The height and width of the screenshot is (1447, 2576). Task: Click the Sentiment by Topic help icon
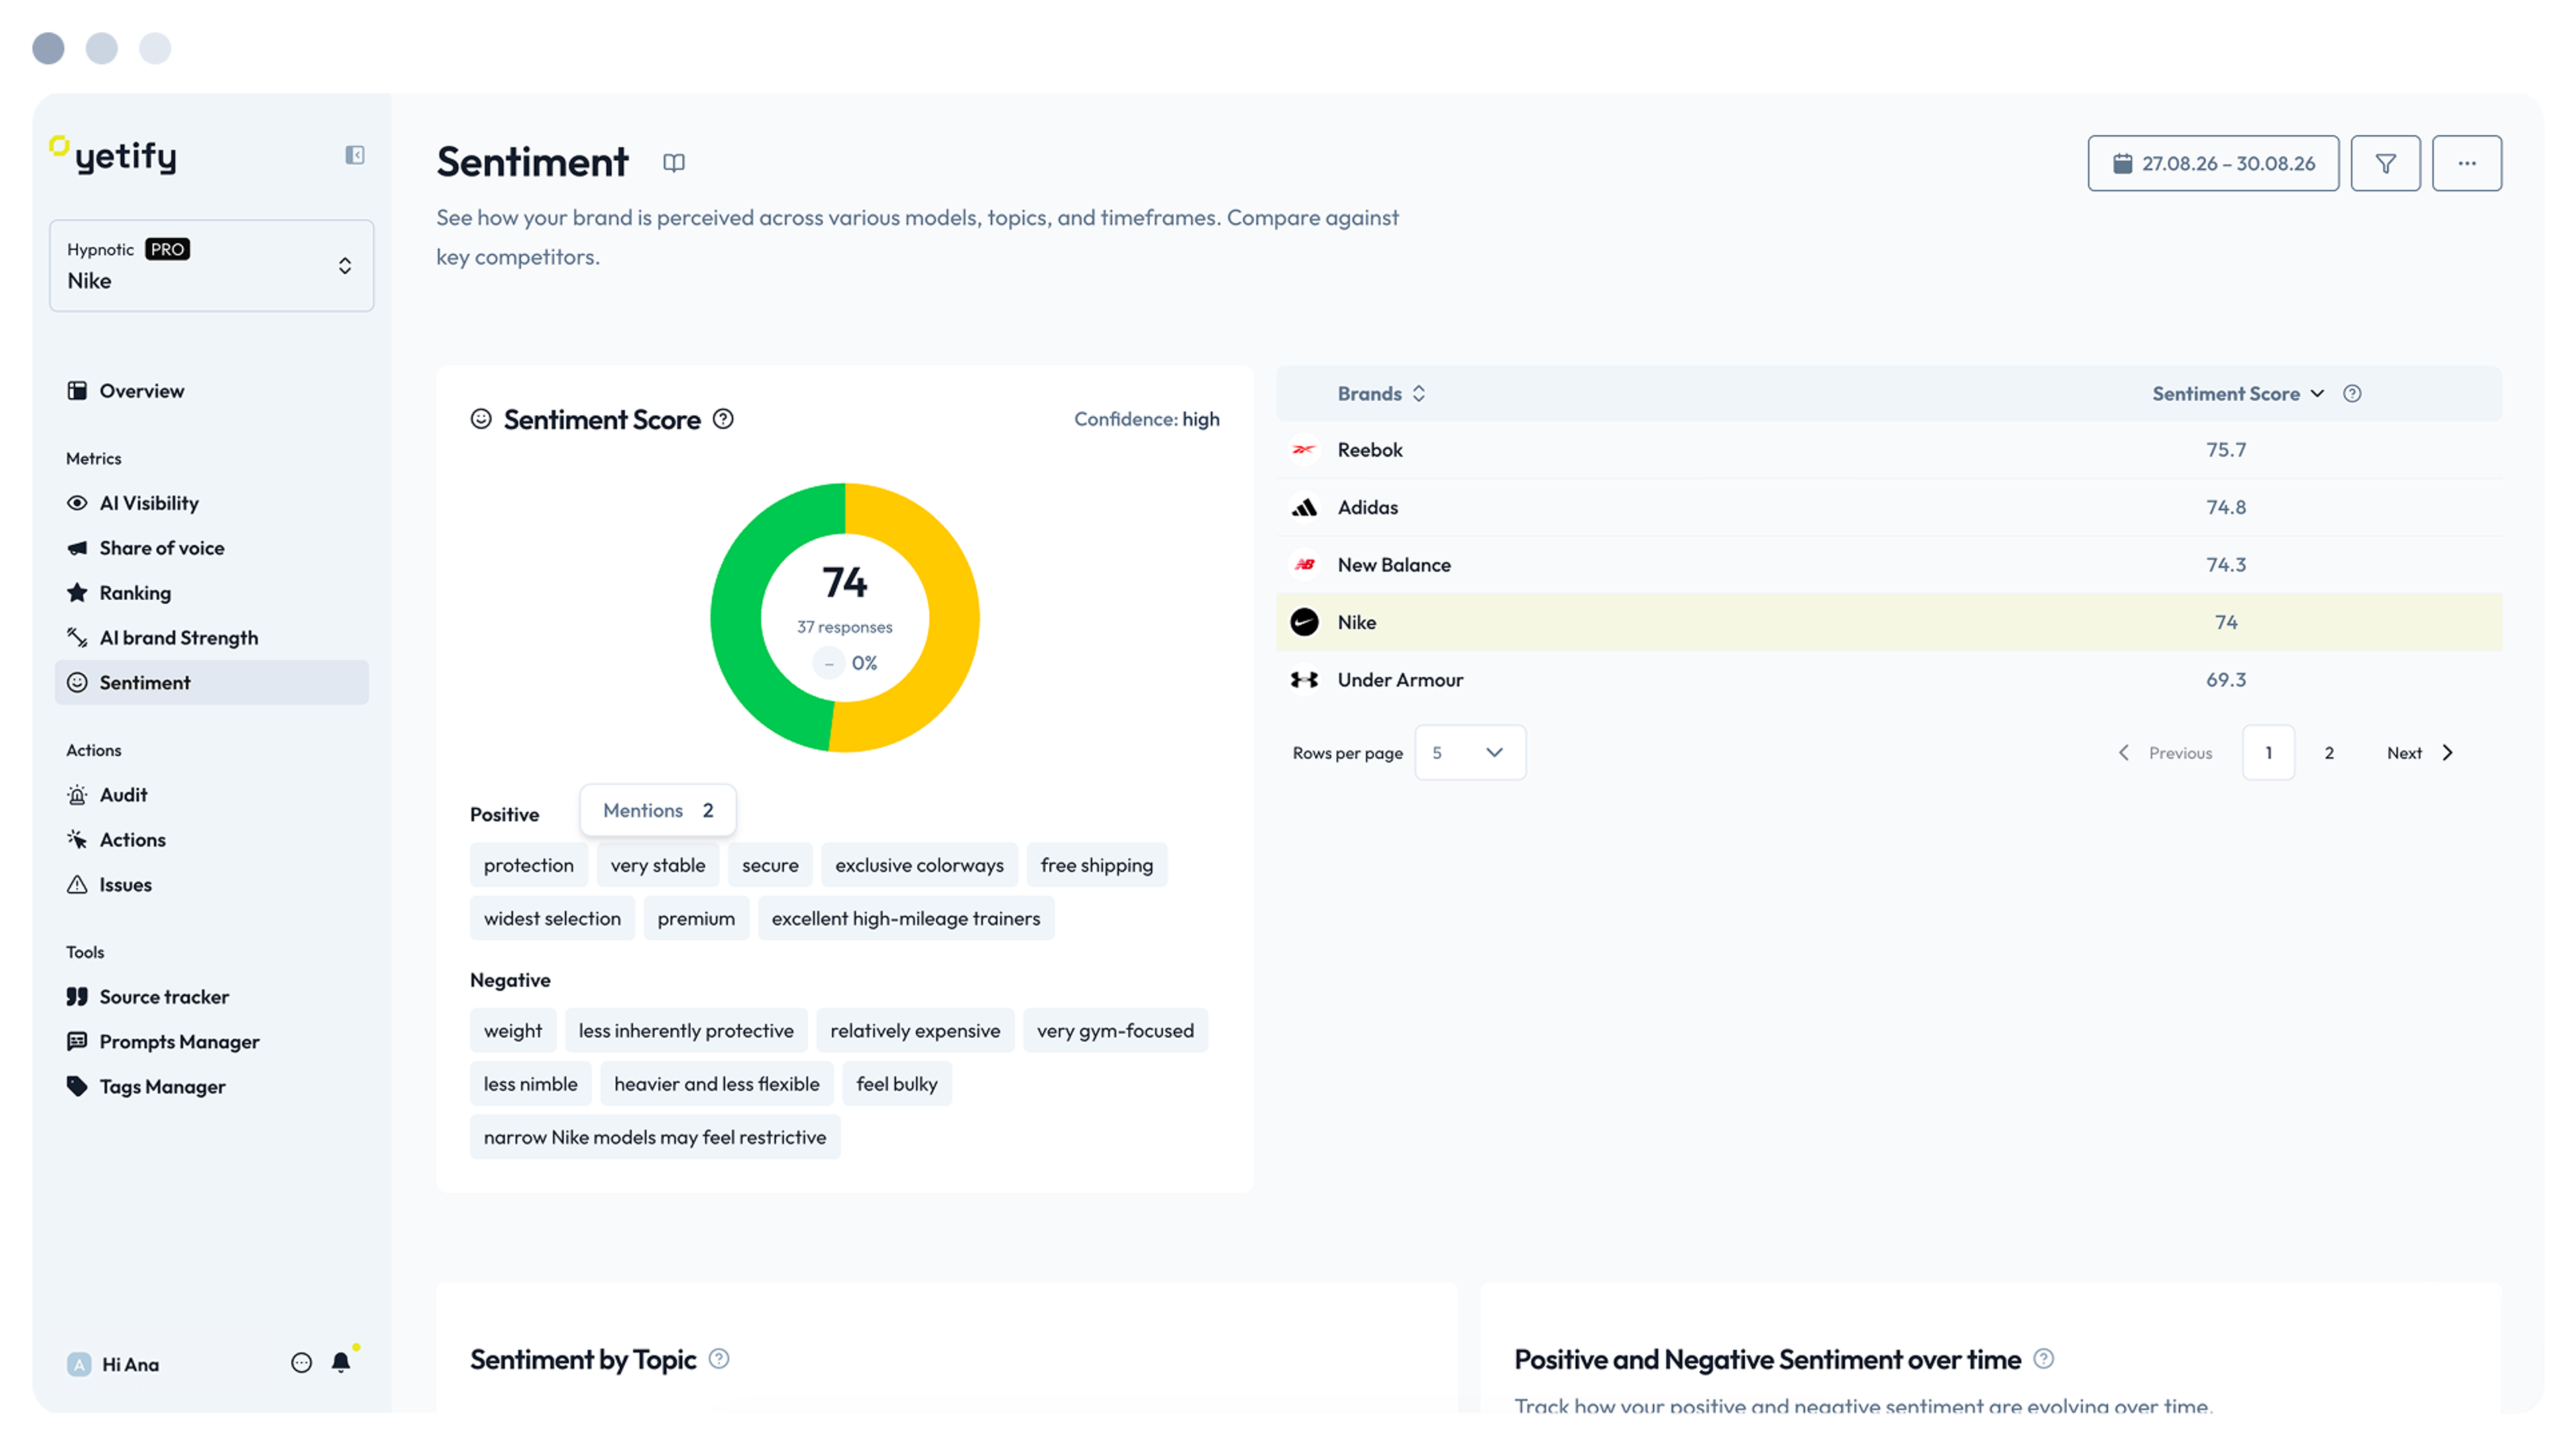pyautogui.click(x=719, y=1358)
